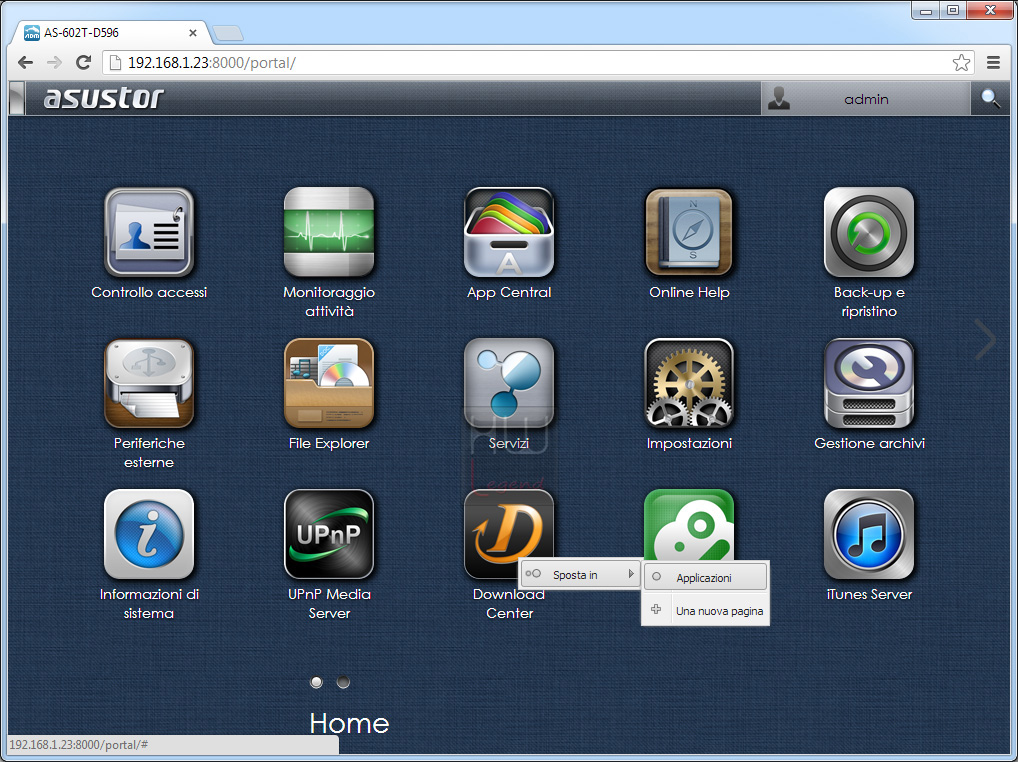Reload the portal page
Viewport: 1018px width, 762px height.
tap(83, 62)
